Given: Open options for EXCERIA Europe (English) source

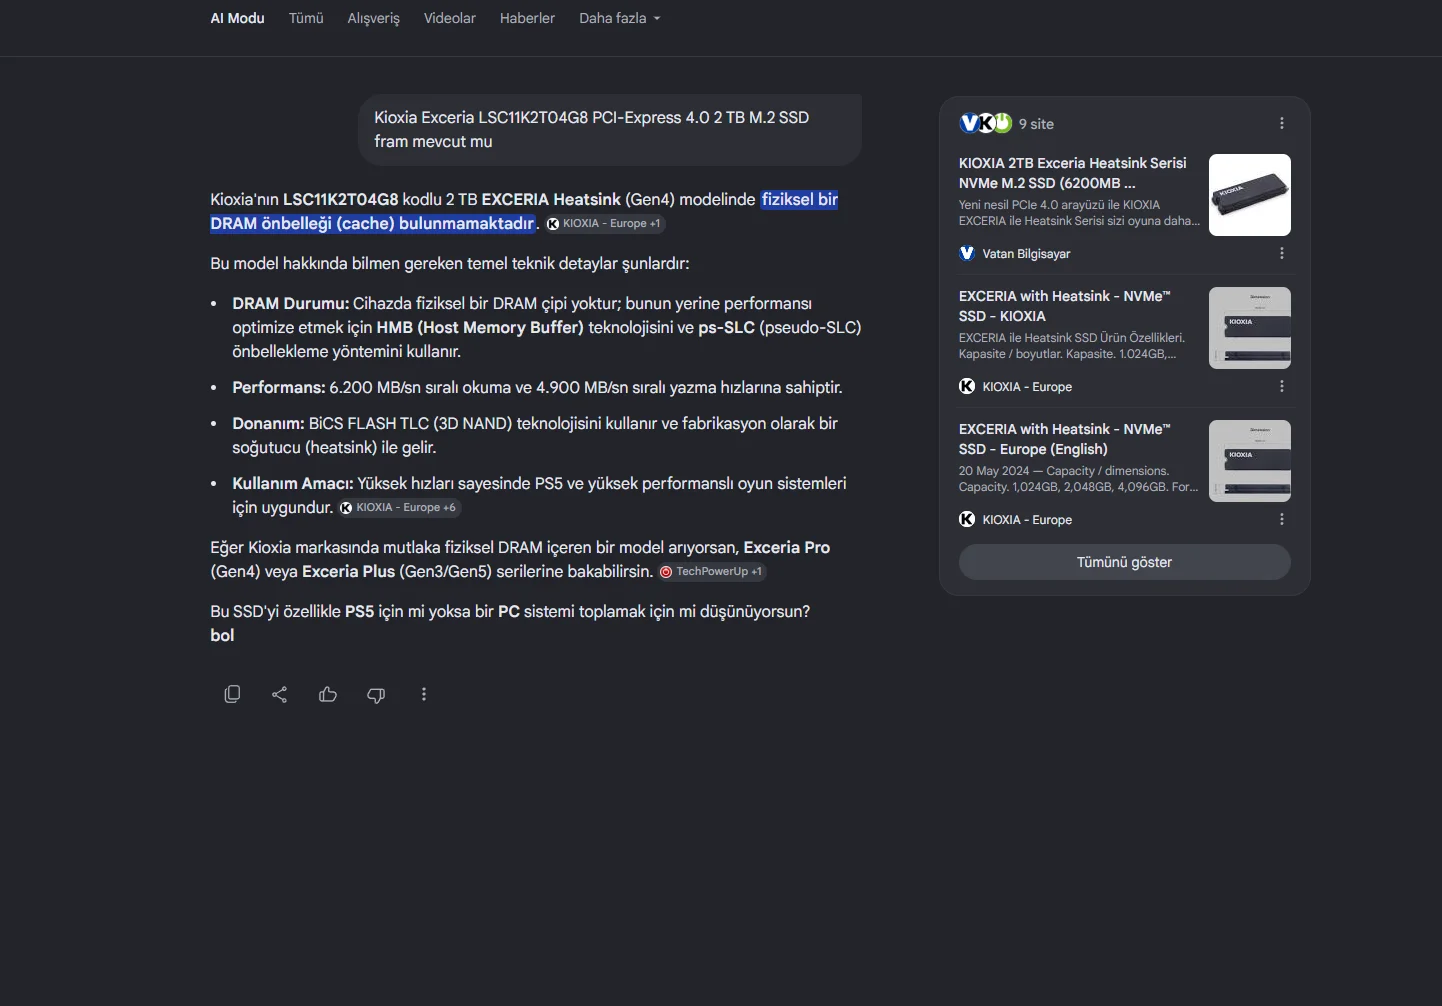Looking at the screenshot, I should tap(1282, 519).
